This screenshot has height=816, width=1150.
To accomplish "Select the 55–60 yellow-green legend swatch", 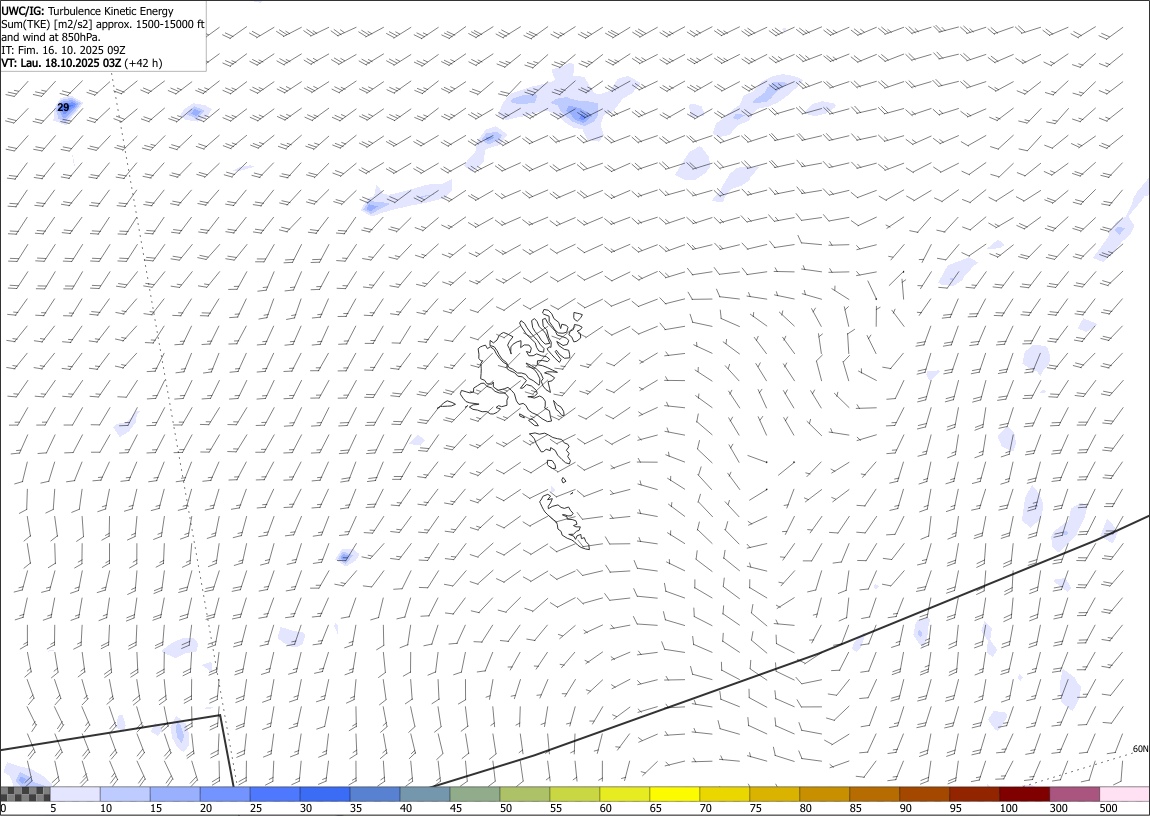I will (574, 794).
